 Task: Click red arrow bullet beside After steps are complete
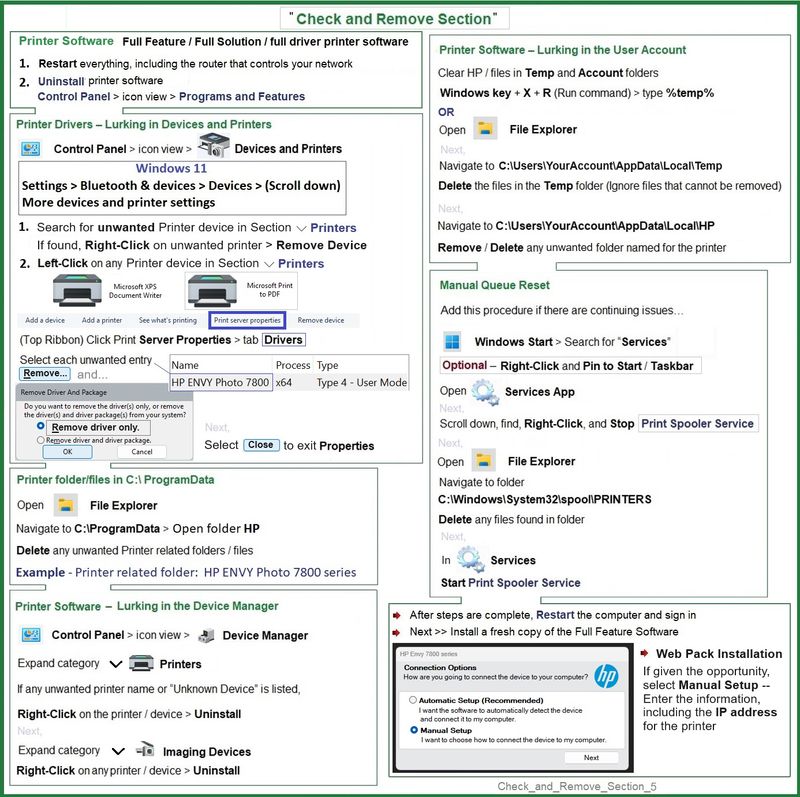tap(396, 615)
